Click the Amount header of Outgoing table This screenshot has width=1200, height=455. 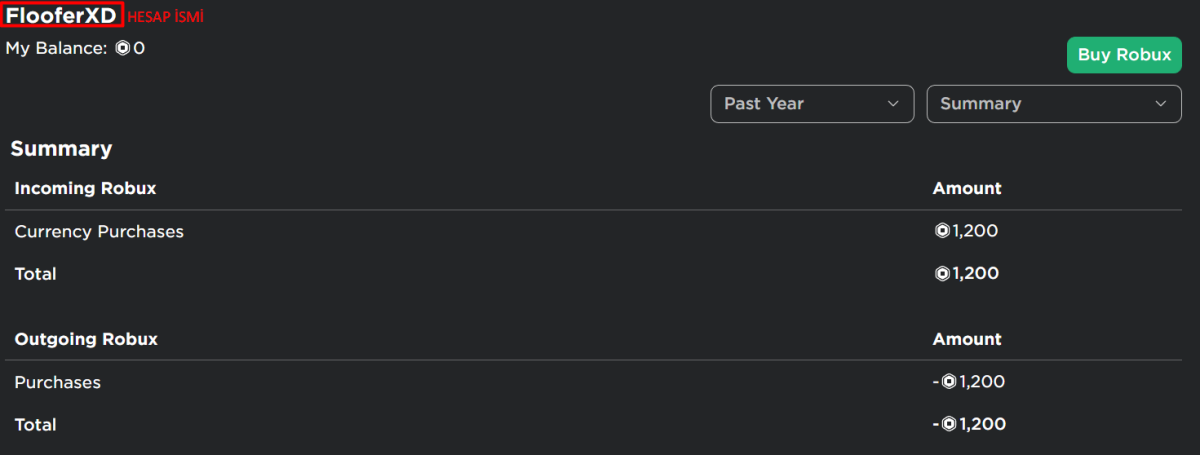[967, 339]
